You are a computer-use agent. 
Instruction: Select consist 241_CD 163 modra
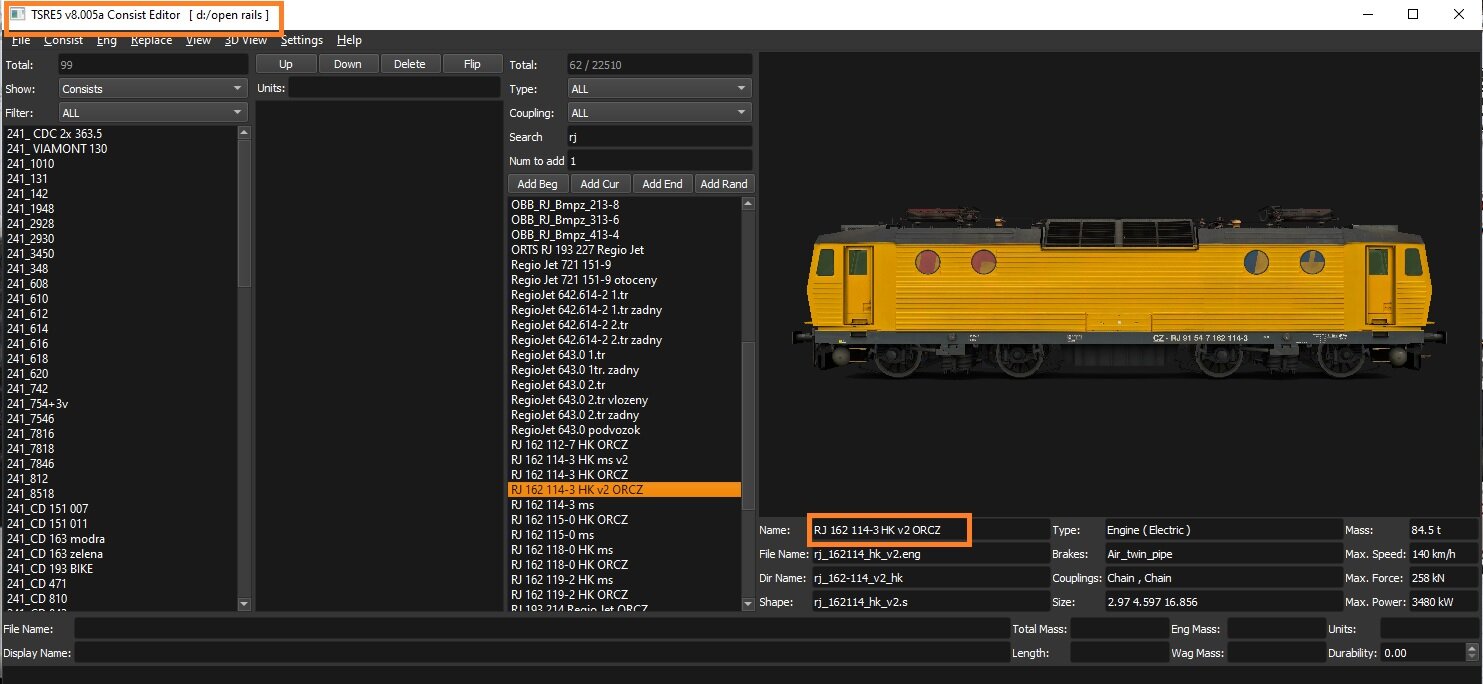pyautogui.click(x=55, y=539)
